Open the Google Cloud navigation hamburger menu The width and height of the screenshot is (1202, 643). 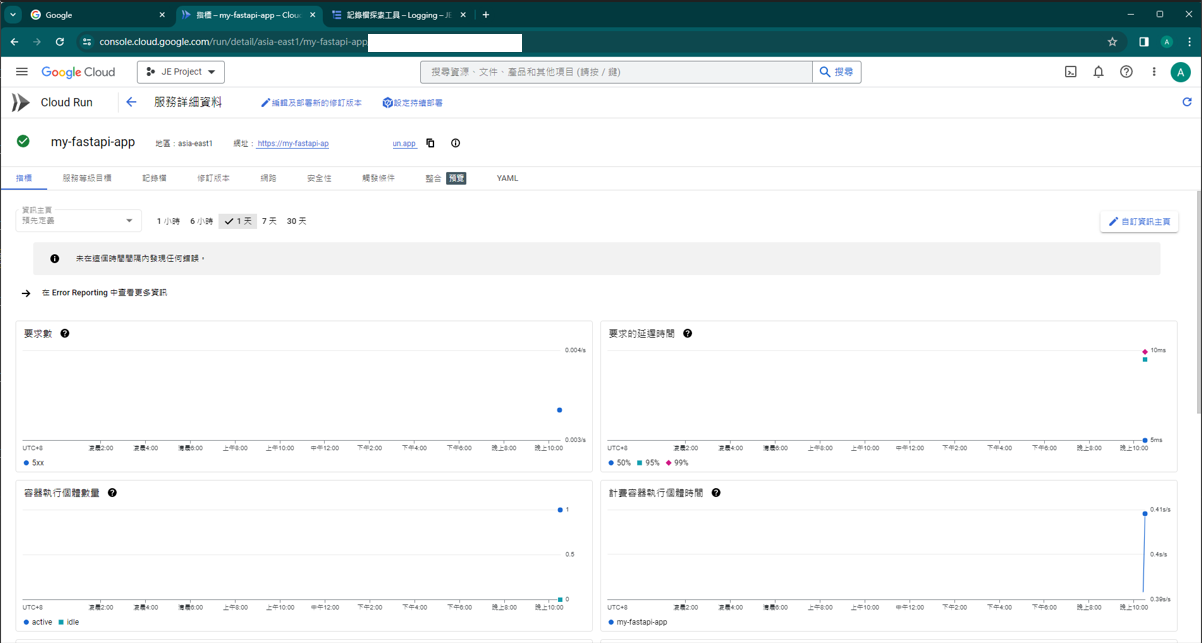click(21, 72)
